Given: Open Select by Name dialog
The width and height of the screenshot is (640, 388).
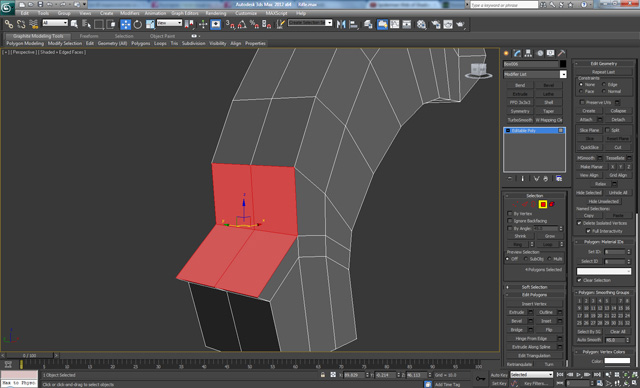Looking at the screenshot, I should [x=87, y=24].
